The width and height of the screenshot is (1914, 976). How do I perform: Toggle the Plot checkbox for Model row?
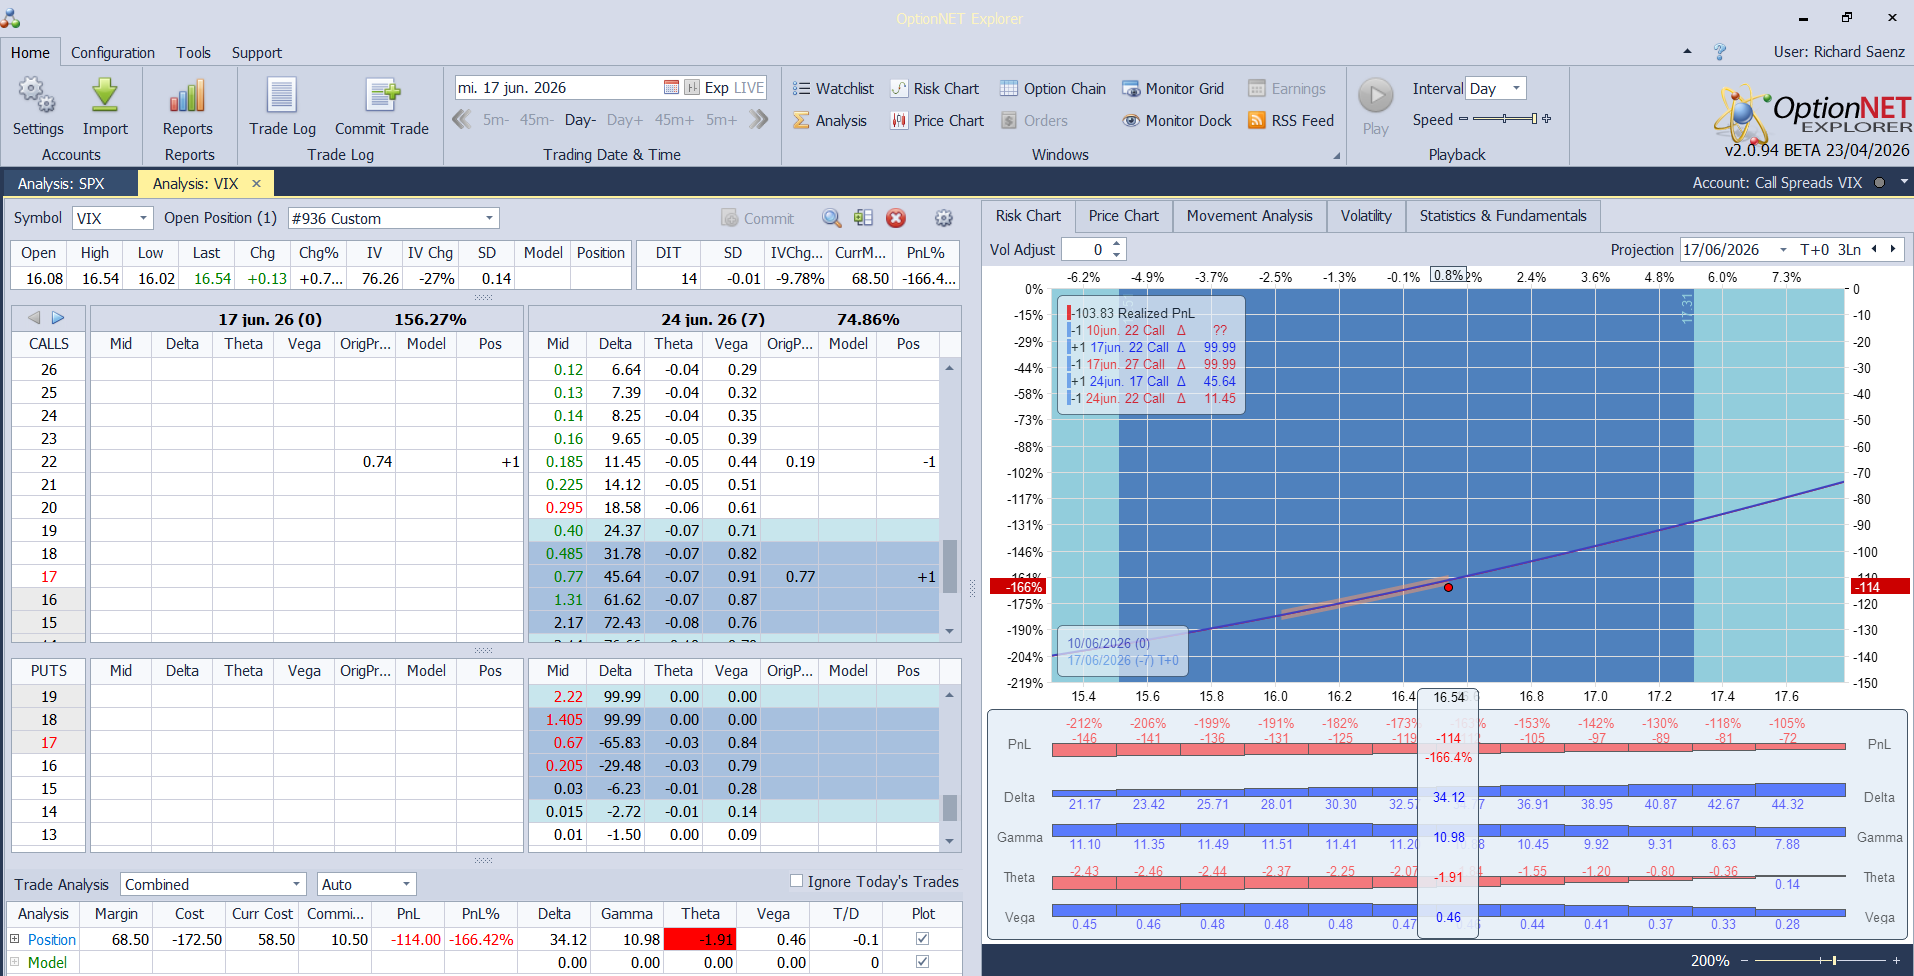coord(922,962)
